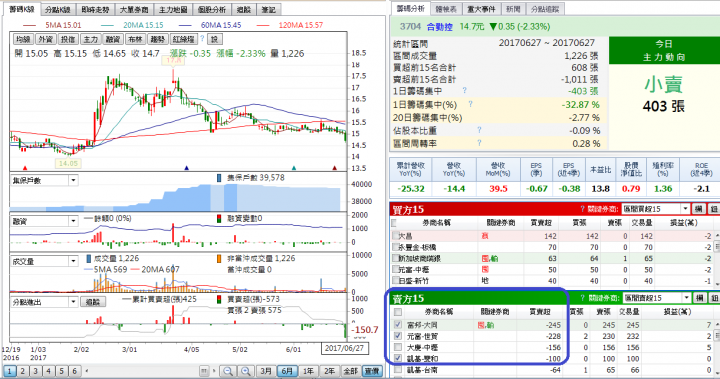The width and height of the screenshot is (720, 379).
Task: Uncheck the 元富-世貿 seller checkbox
Action: tap(398, 336)
